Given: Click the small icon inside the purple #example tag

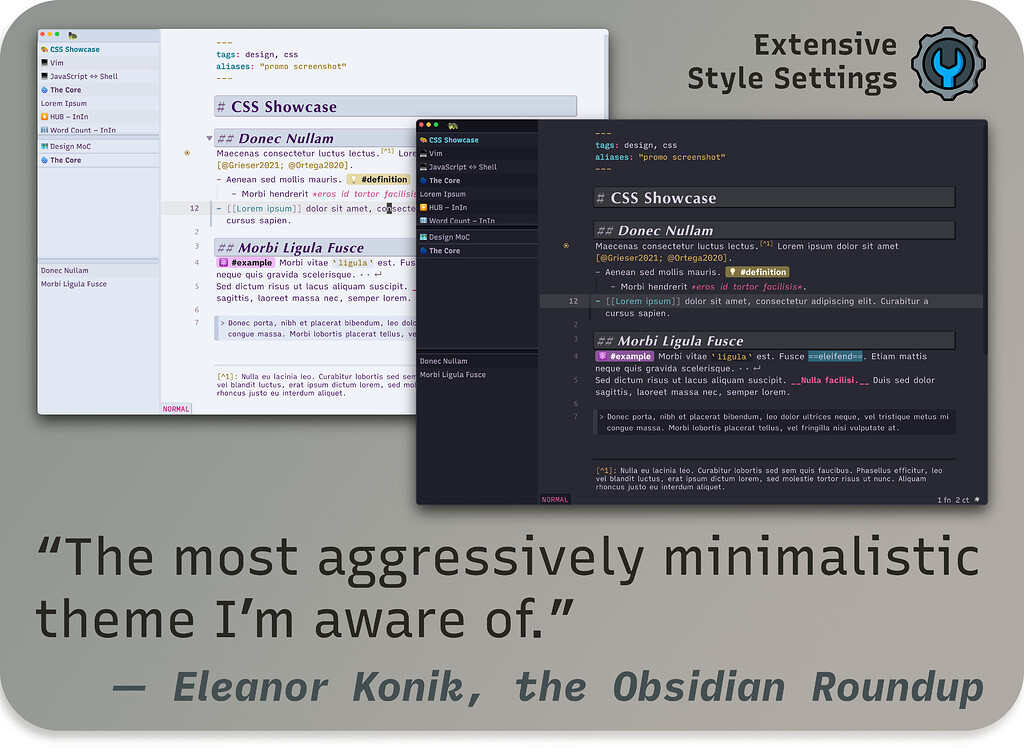Looking at the screenshot, I should click(223, 263).
